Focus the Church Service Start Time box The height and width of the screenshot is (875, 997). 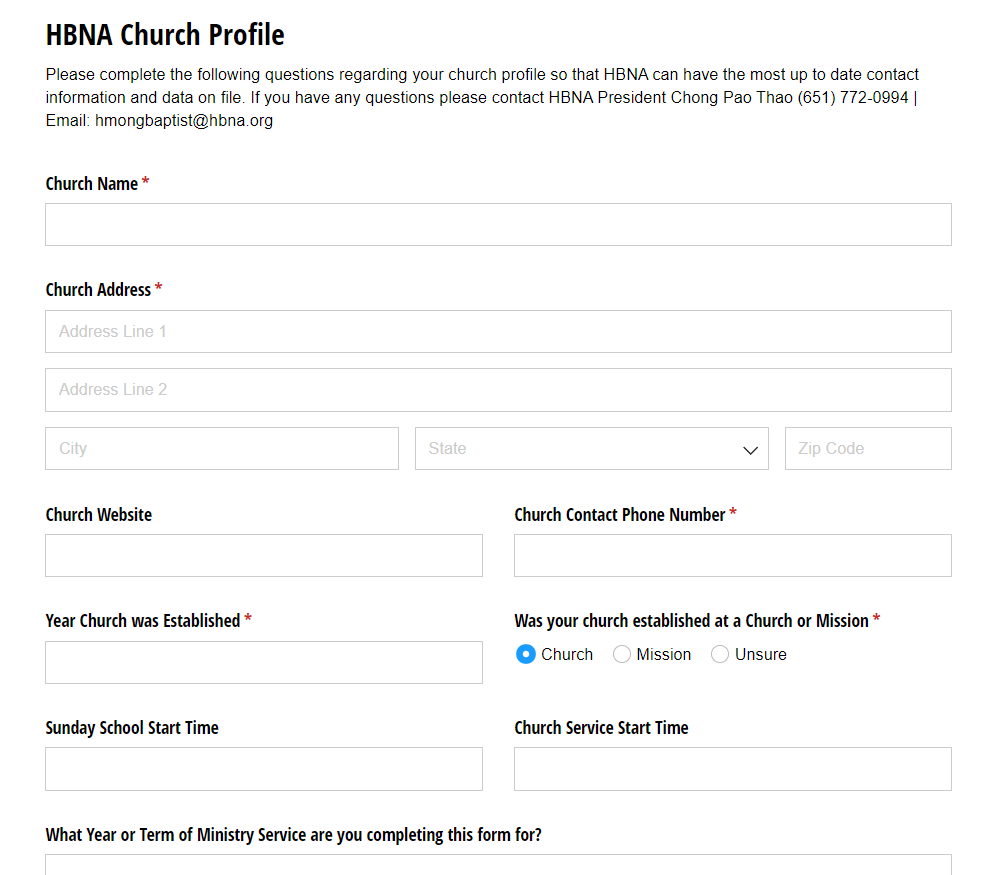[x=732, y=769]
